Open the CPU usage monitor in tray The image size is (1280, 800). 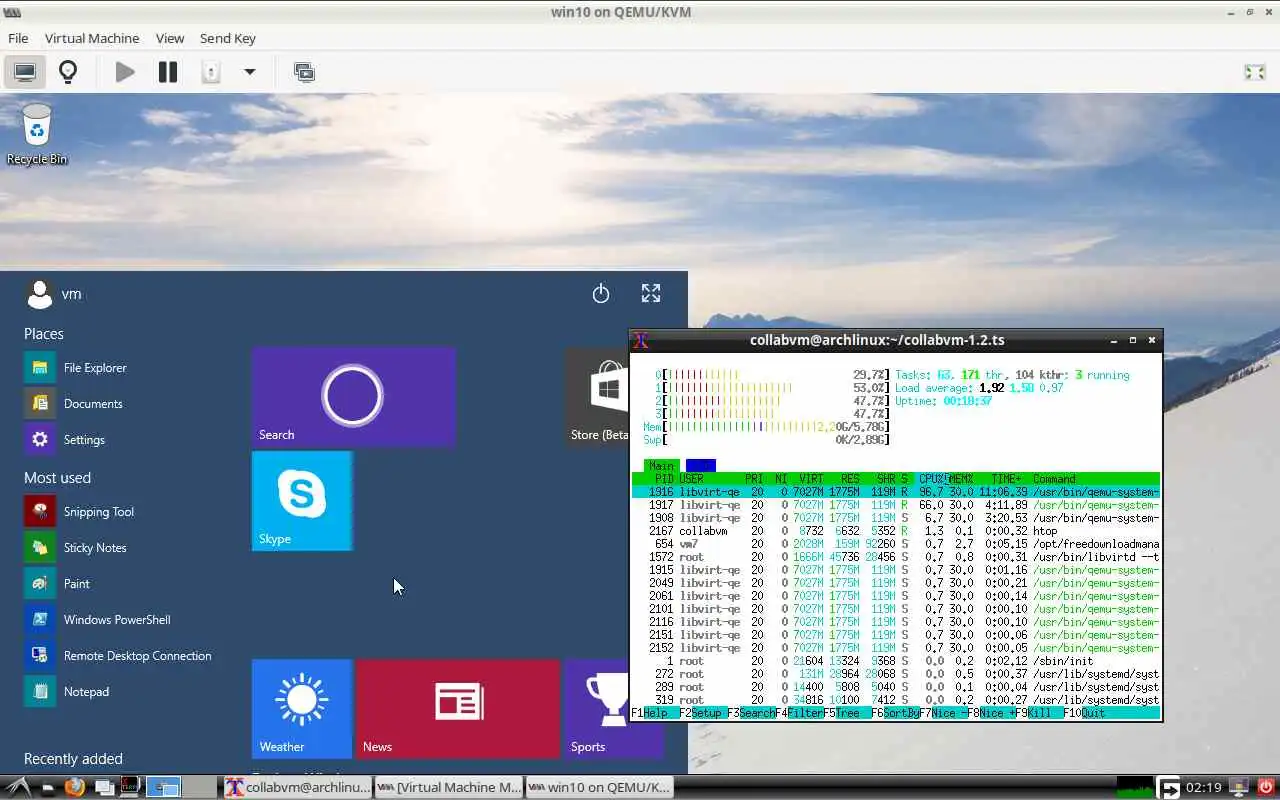1134,788
